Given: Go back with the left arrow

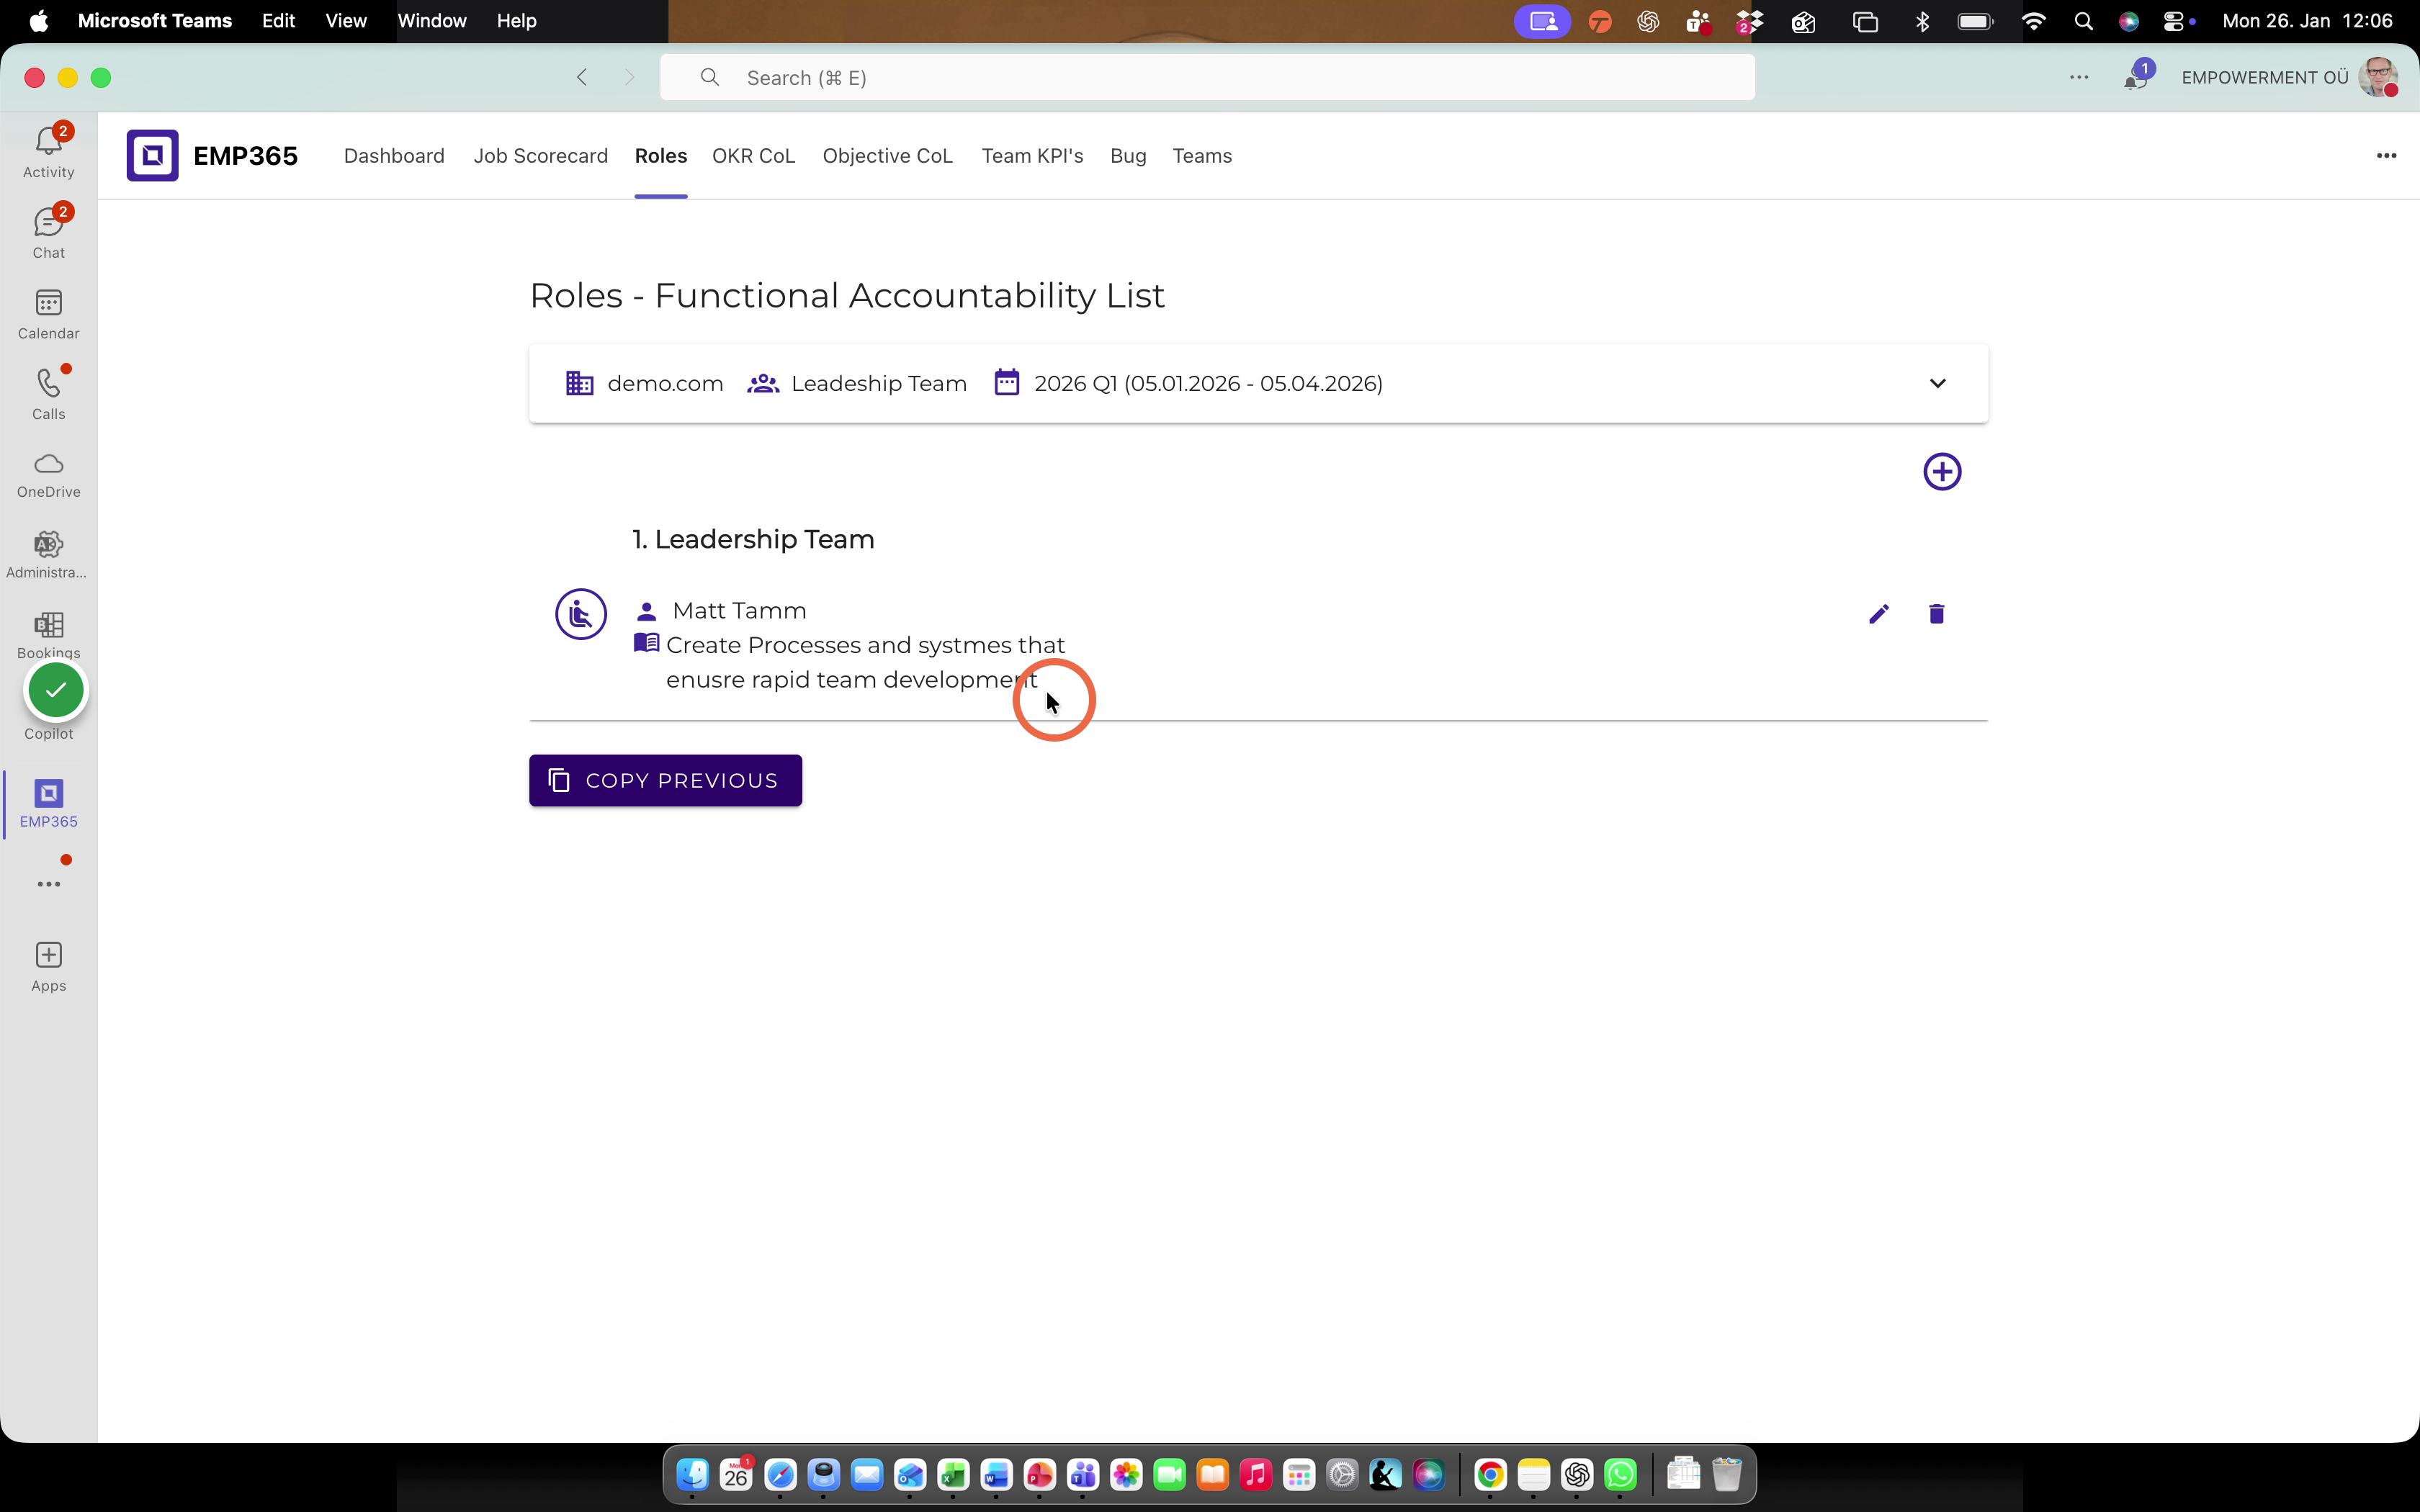Looking at the screenshot, I should [x=582, y=77].
